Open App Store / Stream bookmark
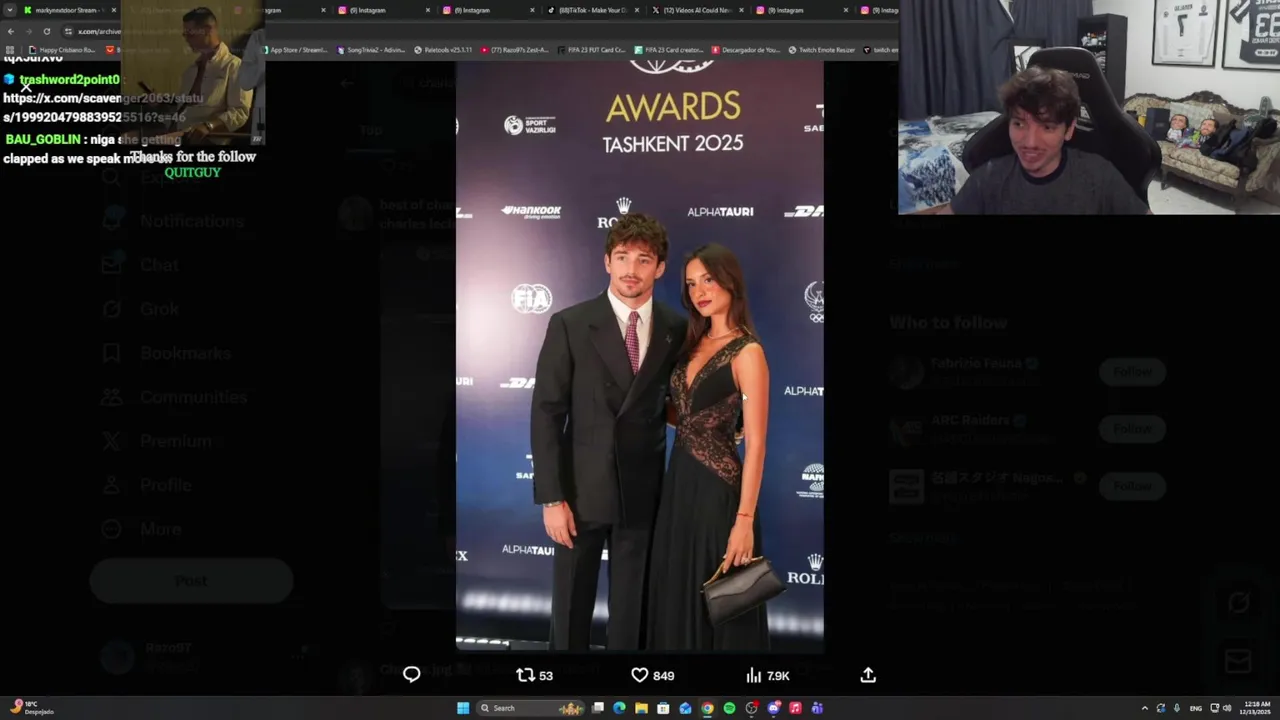1280x720 pixels. pyautogui.click(x=297, y=49)
